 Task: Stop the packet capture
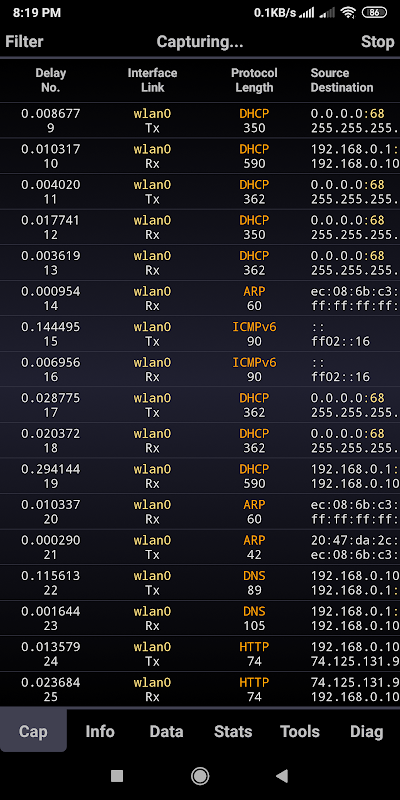tap(378, 42)
